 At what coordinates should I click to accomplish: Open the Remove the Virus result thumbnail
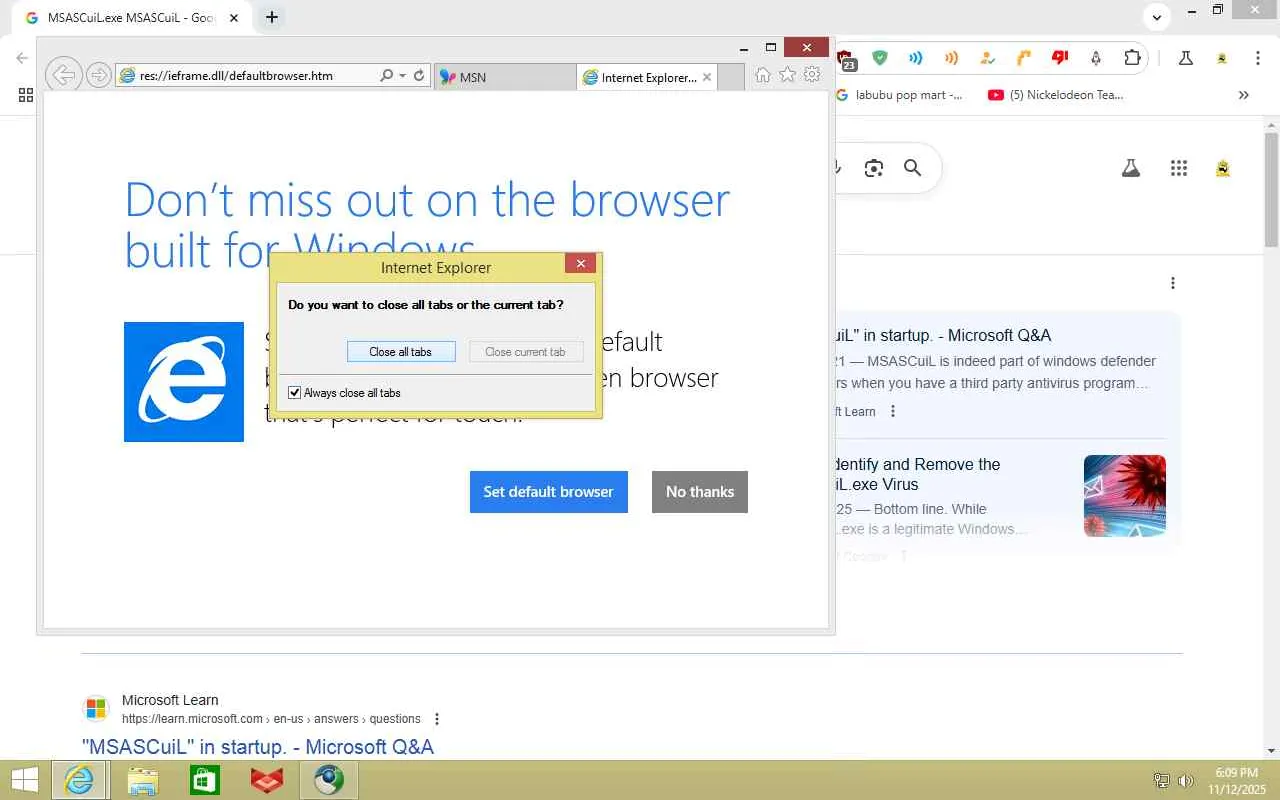click(x=1125, y=496)
